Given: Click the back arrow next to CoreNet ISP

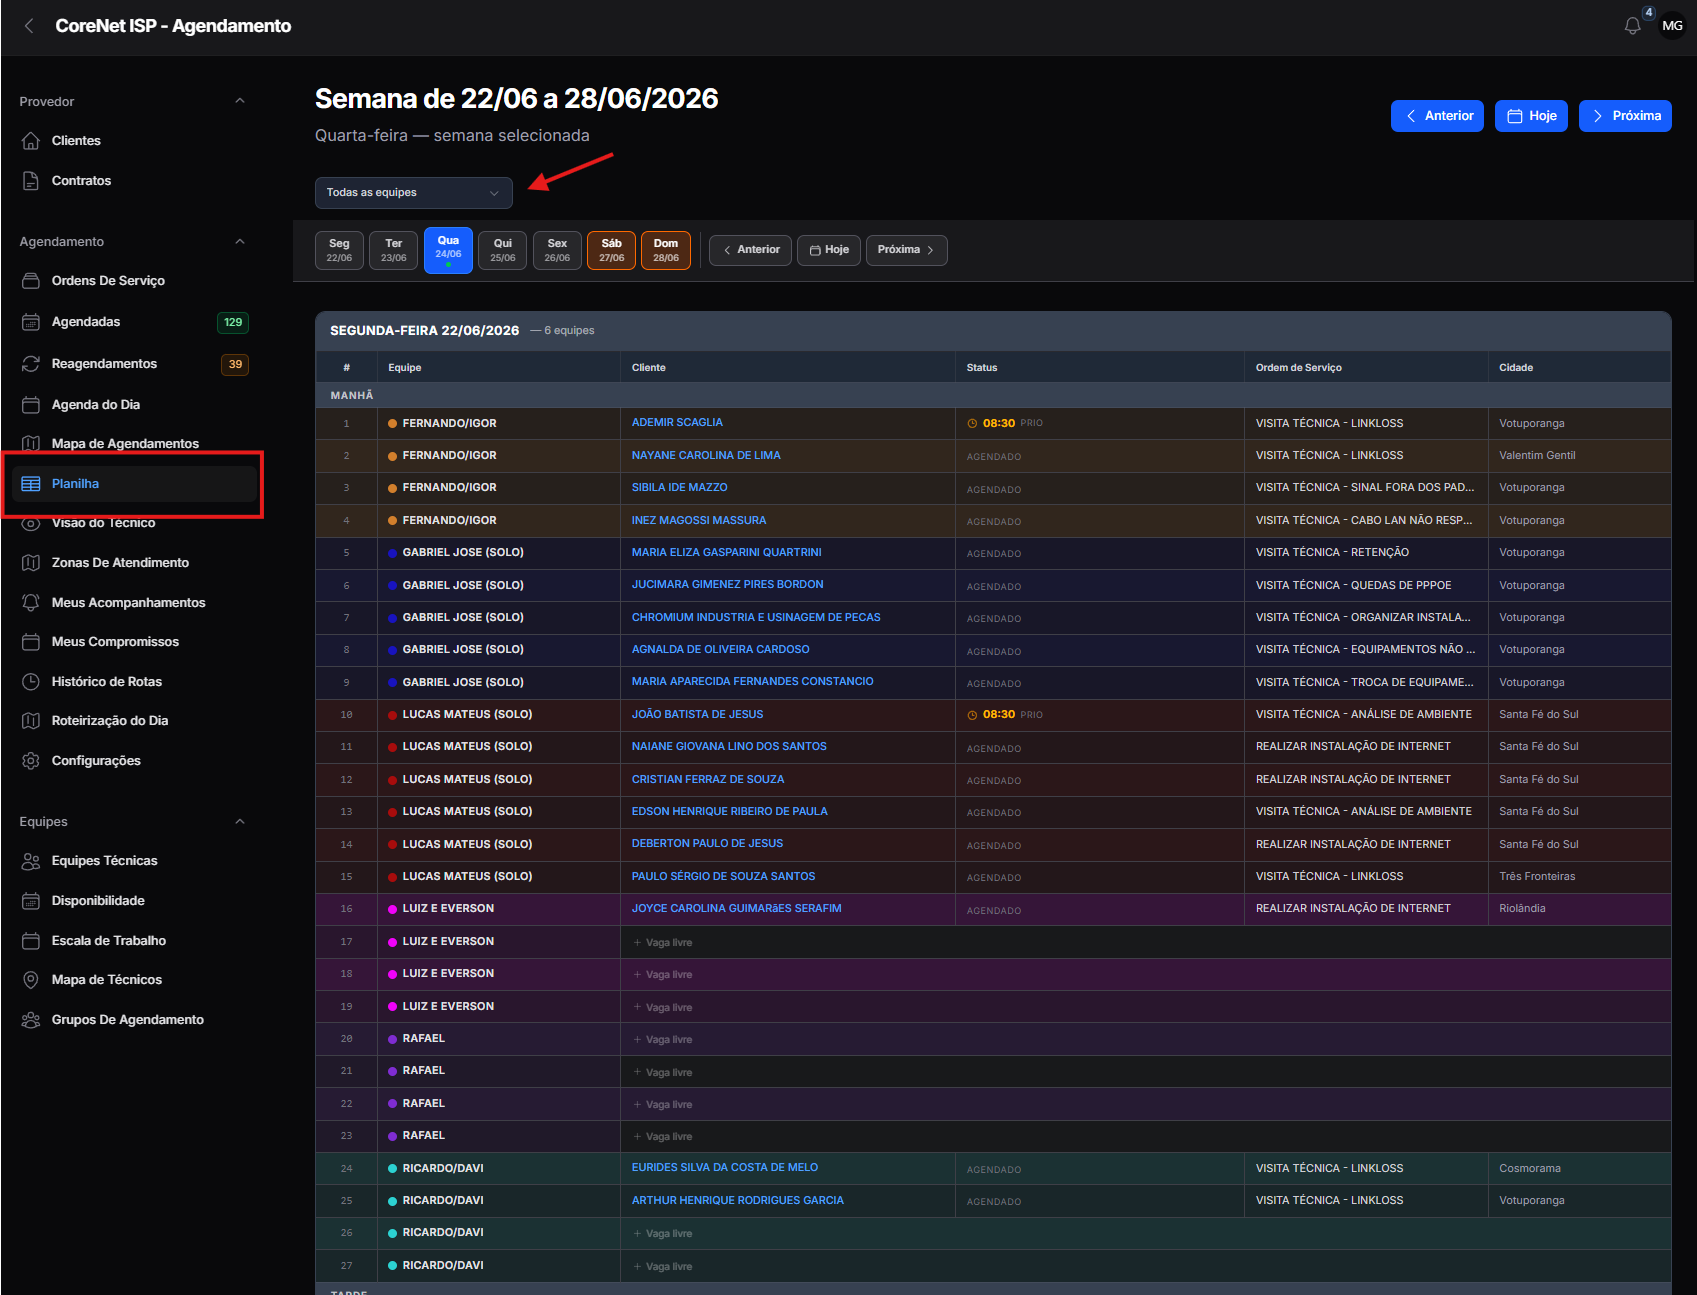Looking at the screenshot, I should 29,26.
